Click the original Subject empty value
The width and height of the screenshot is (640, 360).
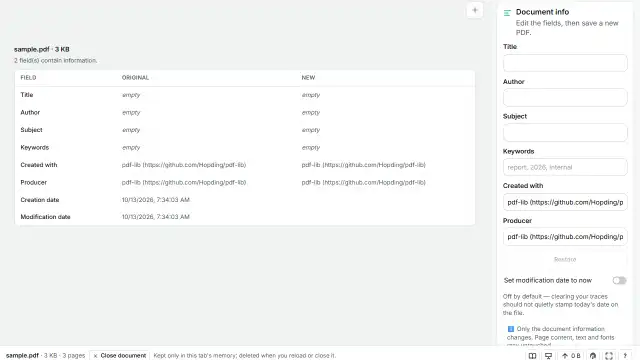131,130
